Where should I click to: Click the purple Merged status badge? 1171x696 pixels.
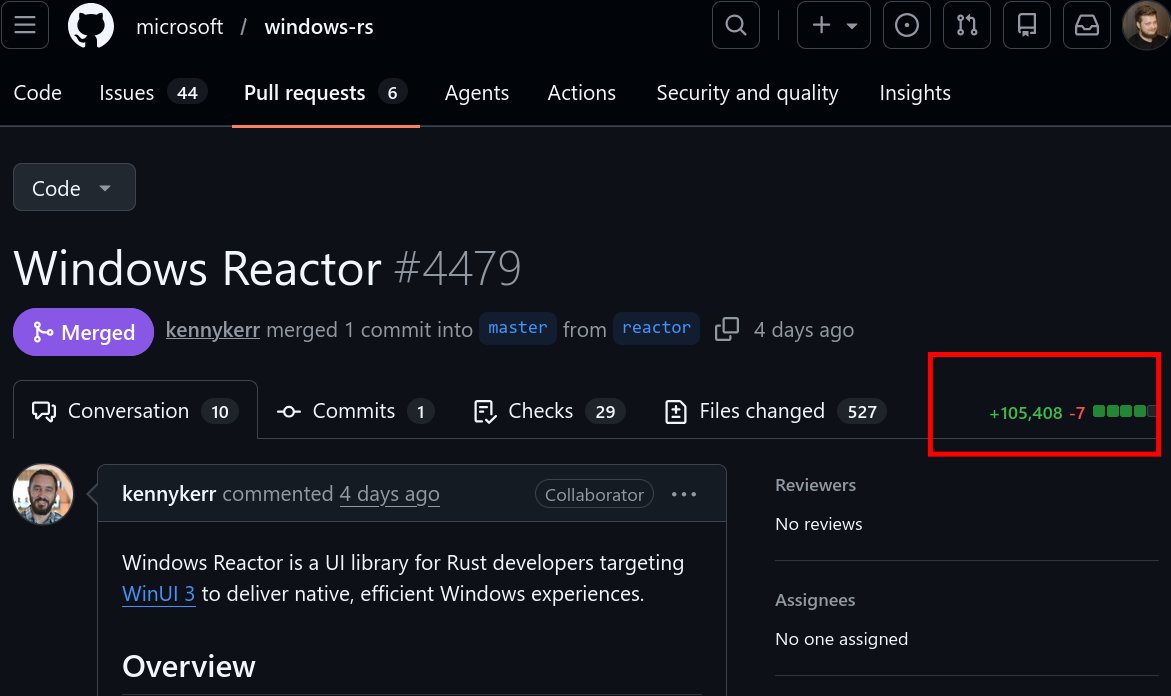[84, 332]
